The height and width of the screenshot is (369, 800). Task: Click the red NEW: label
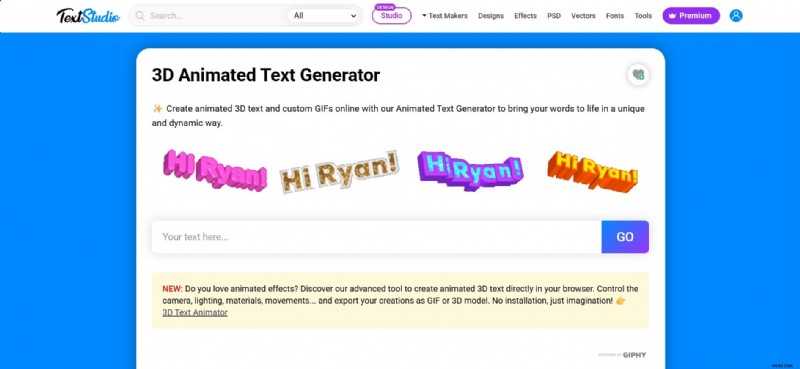click(x=172, y=289)
